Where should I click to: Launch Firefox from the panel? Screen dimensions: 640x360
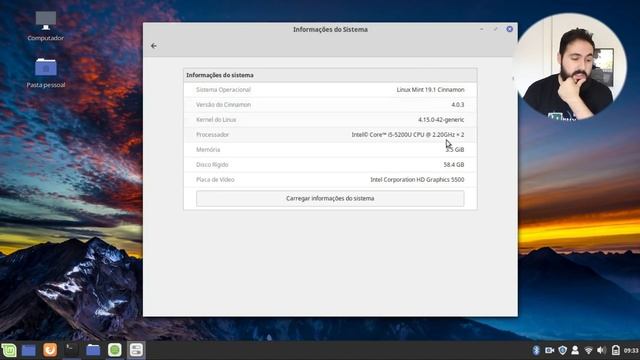[x=50, y=350]
